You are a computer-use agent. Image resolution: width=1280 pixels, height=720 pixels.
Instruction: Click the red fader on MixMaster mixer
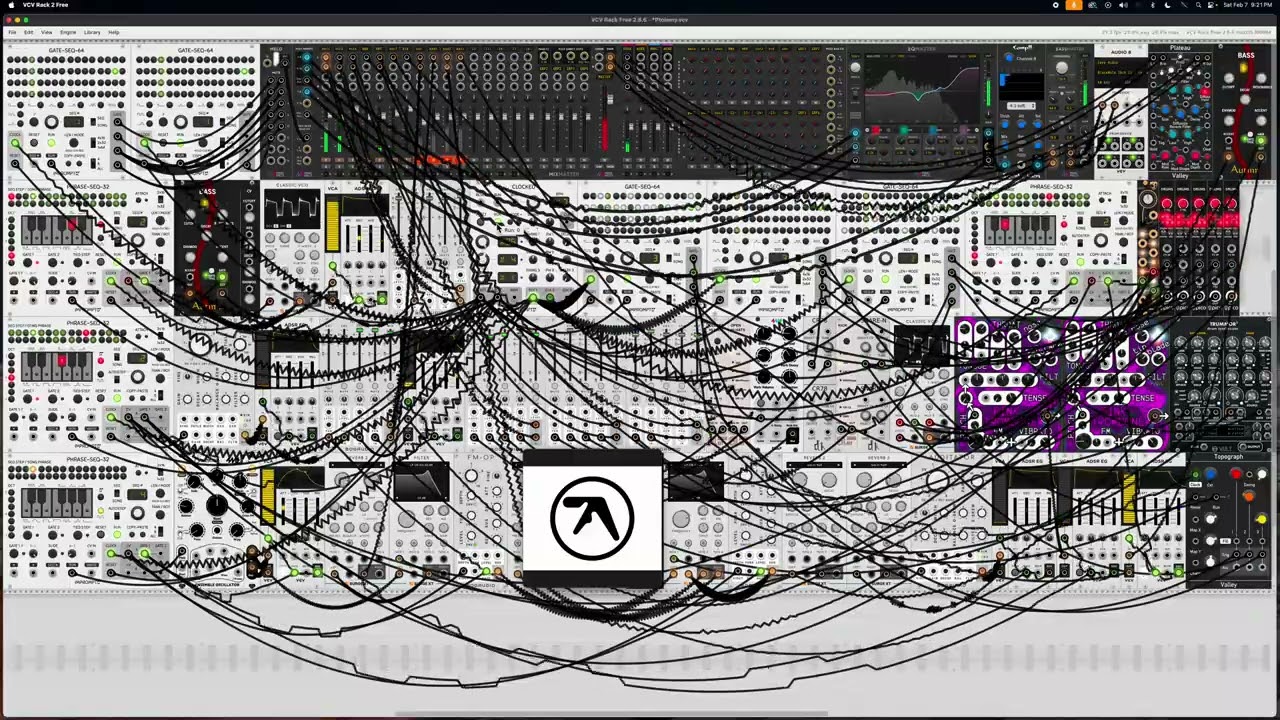pos(605,135)
